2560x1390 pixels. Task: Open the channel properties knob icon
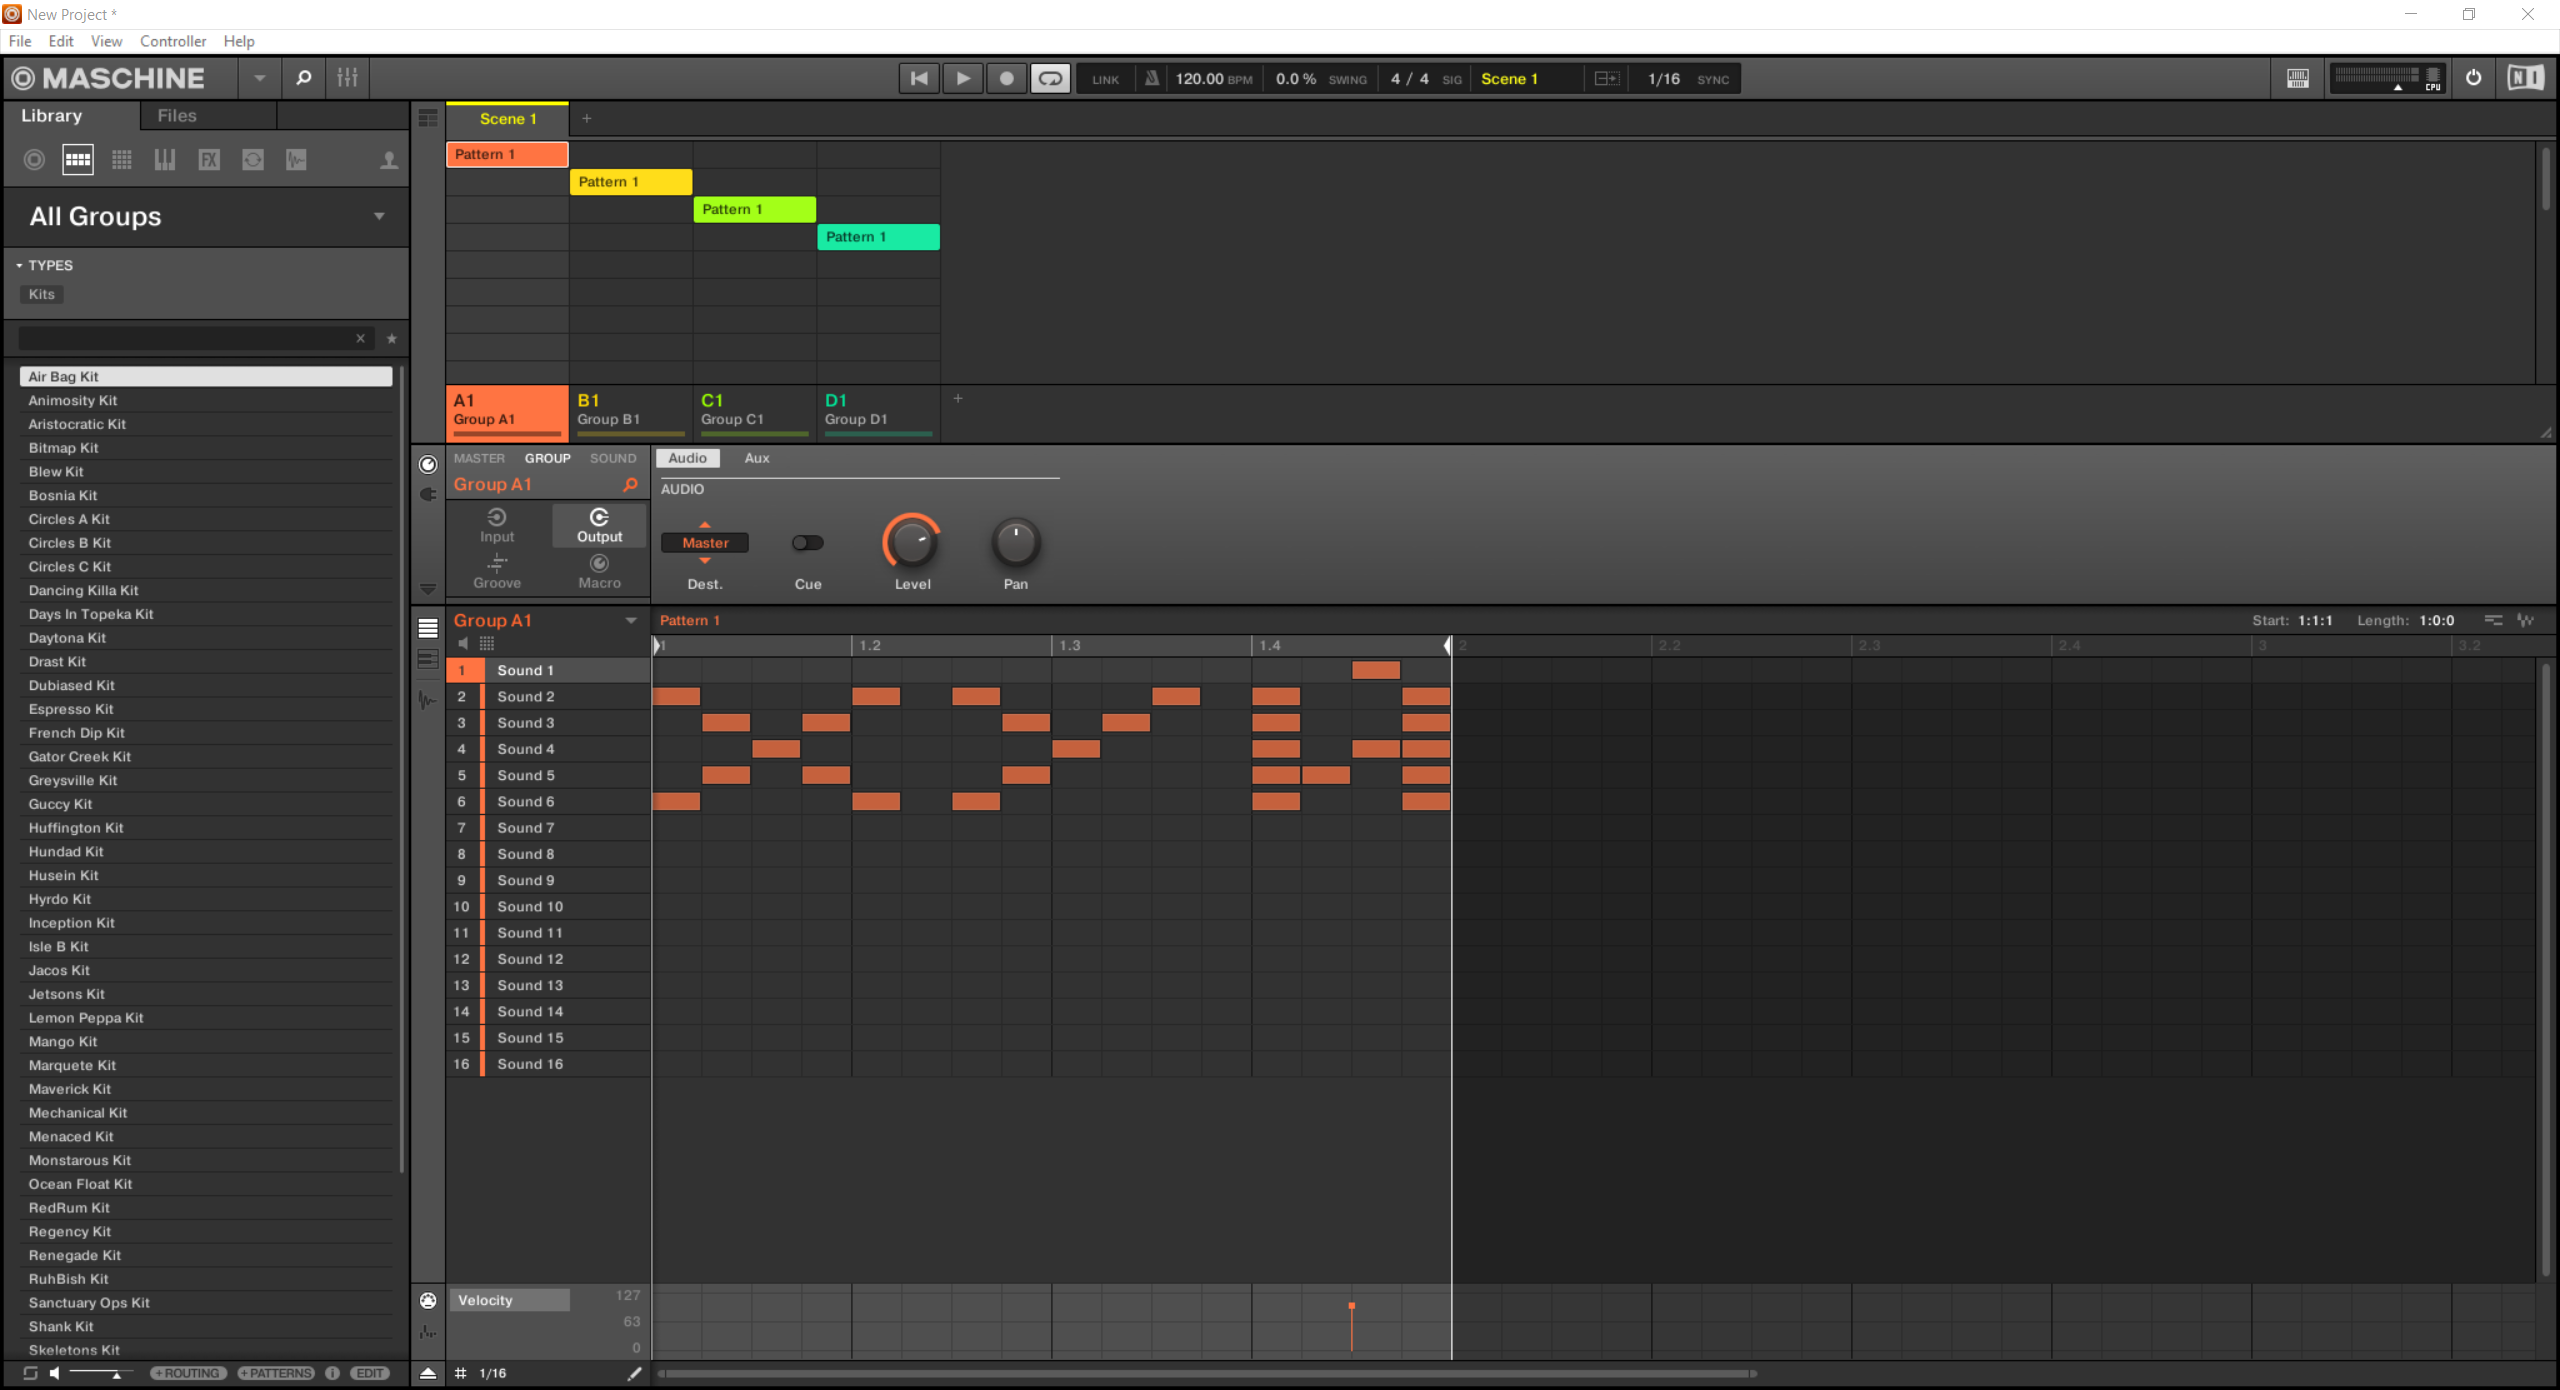click(x=428, y=464)
